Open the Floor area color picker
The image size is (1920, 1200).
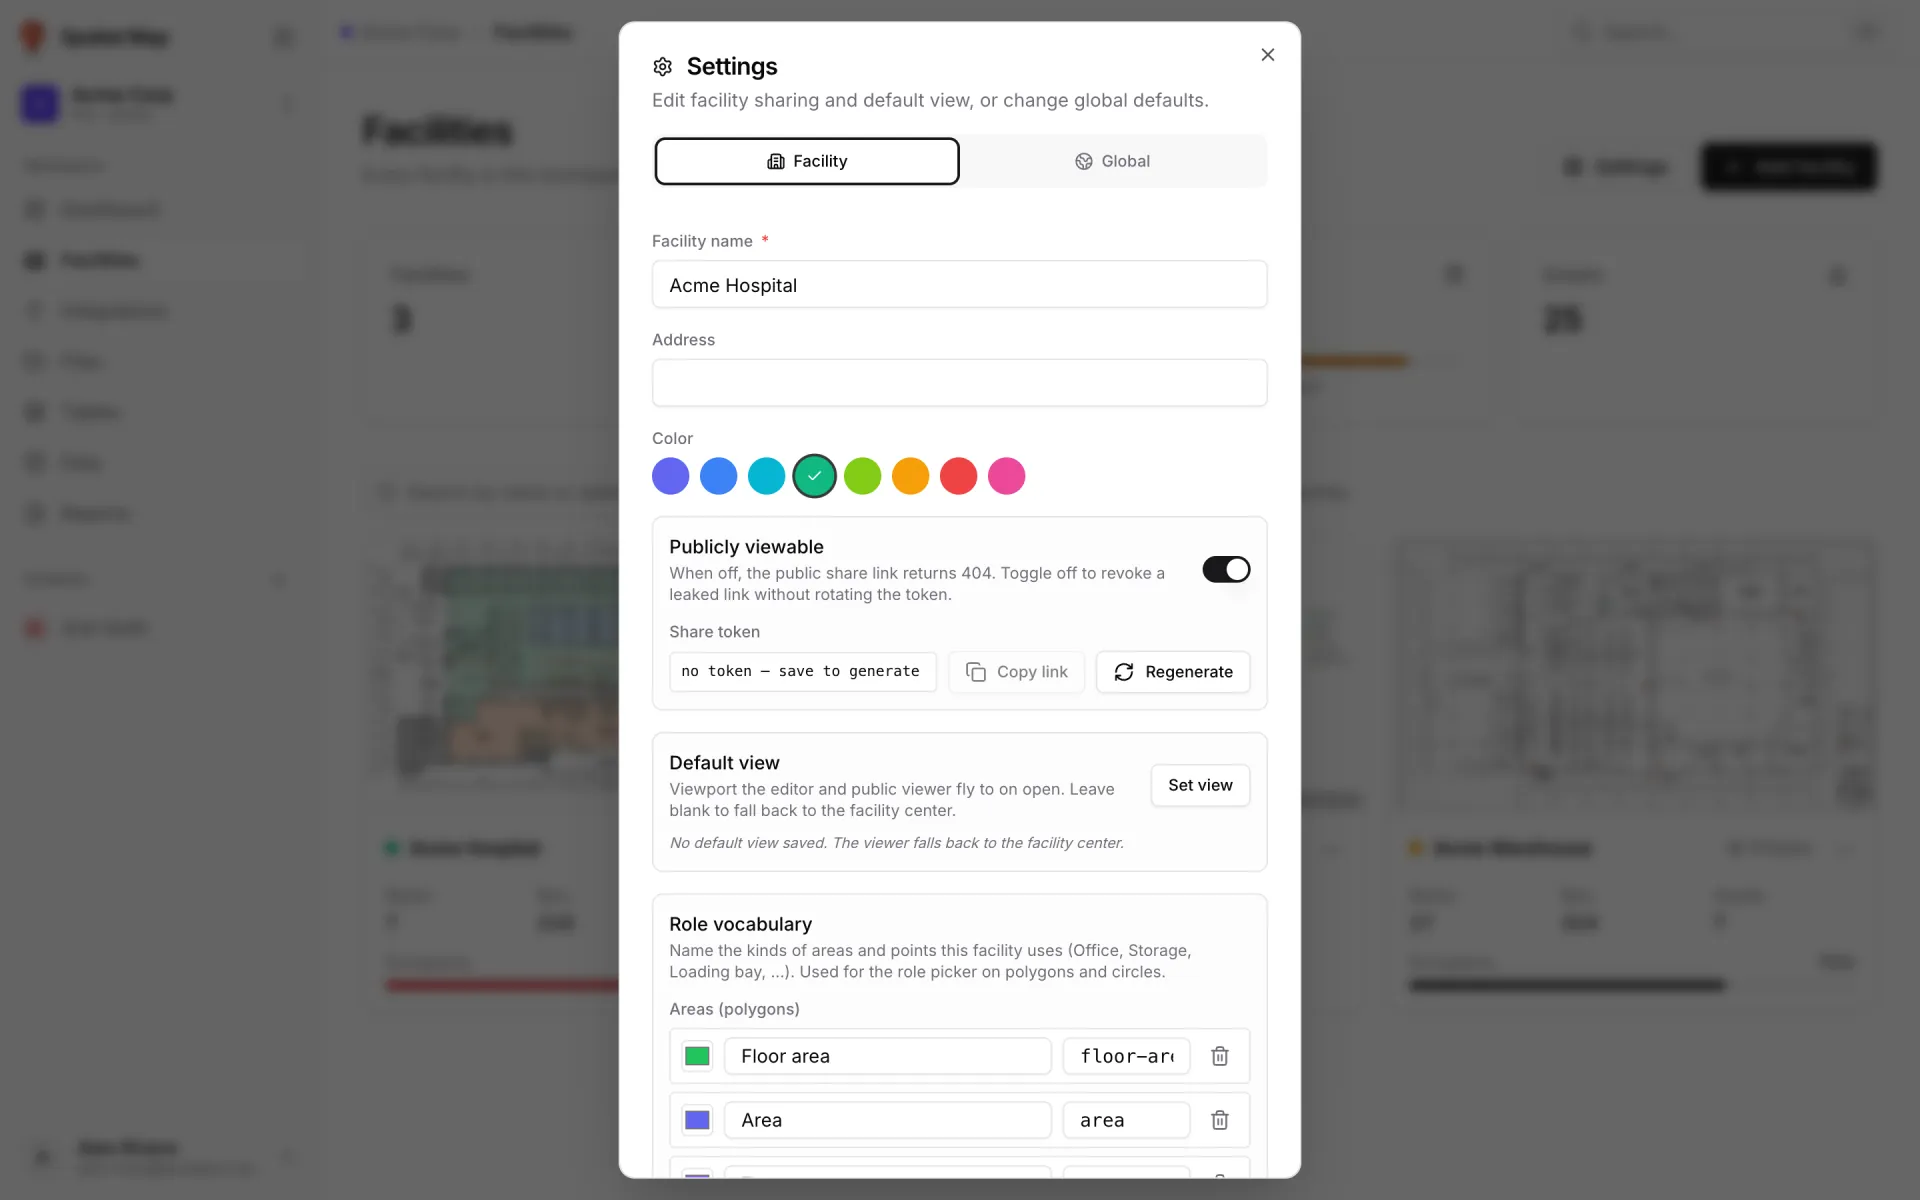[x=697, y=1056]
